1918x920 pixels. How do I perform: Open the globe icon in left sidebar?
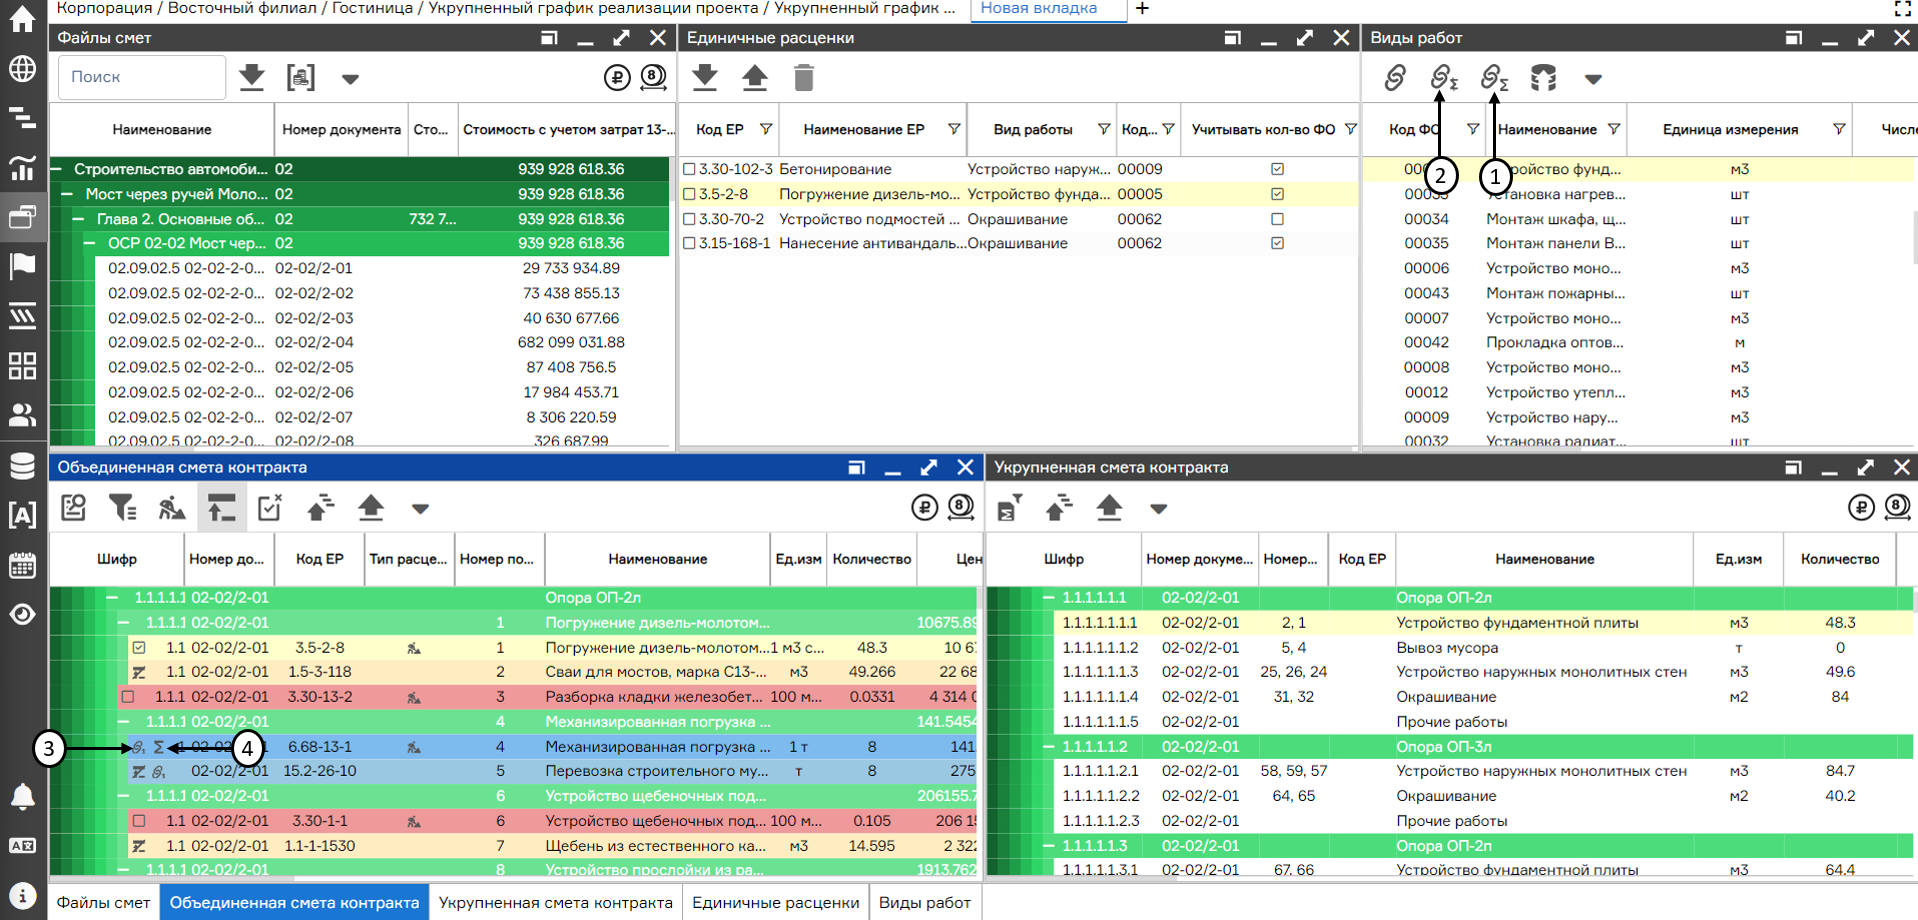pyautogui.click(x=22, y=69)
